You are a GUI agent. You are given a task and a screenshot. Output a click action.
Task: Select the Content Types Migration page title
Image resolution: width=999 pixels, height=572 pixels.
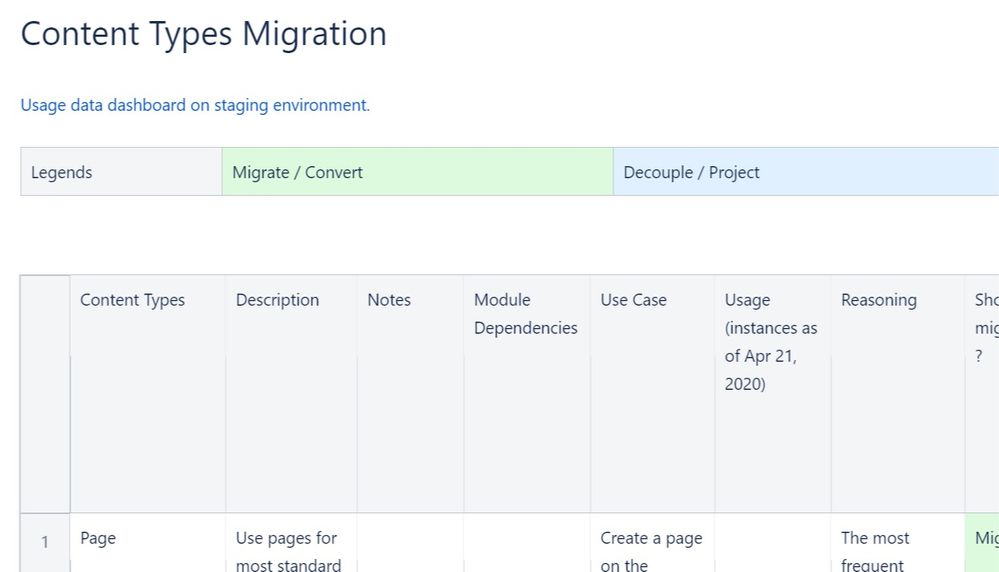point(204,34)
